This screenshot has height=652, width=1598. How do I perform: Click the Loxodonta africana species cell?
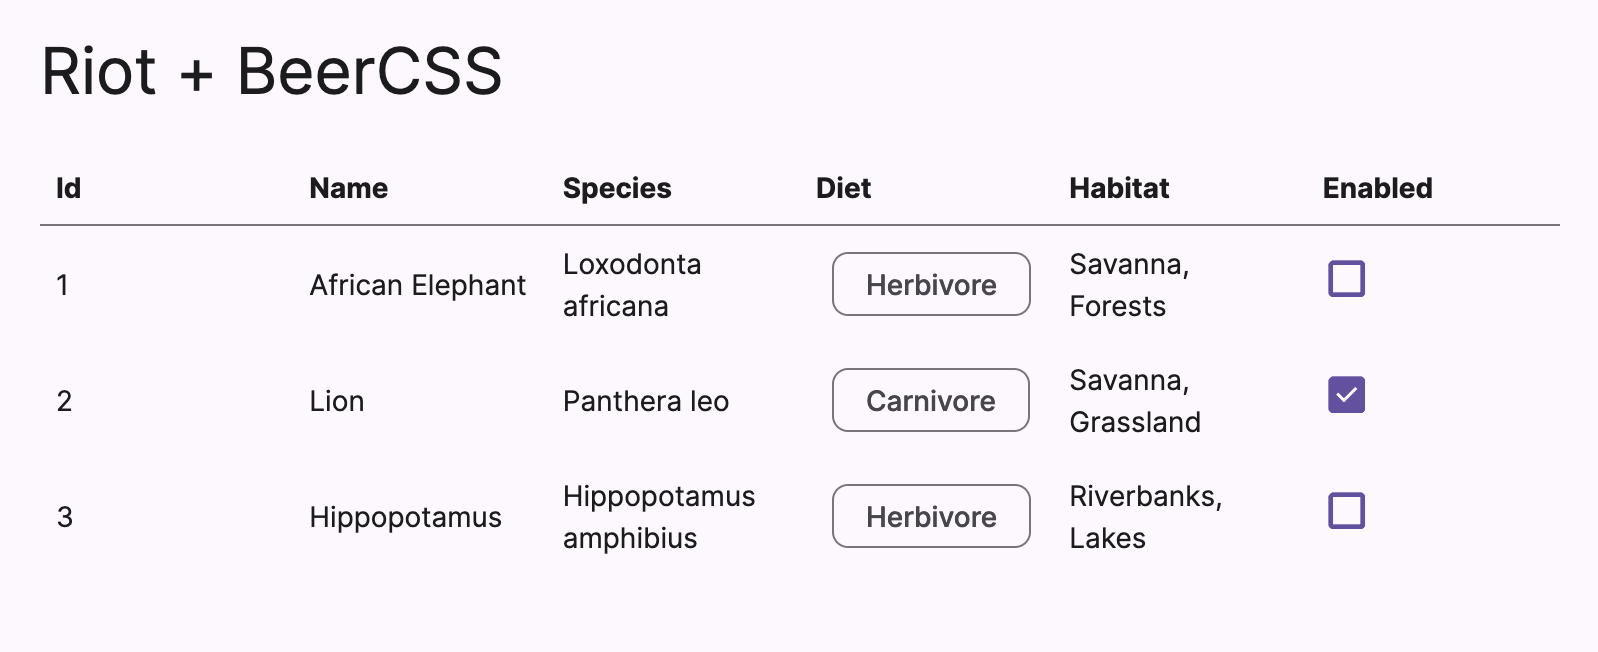pyautogui.click(x=631, y=285)
